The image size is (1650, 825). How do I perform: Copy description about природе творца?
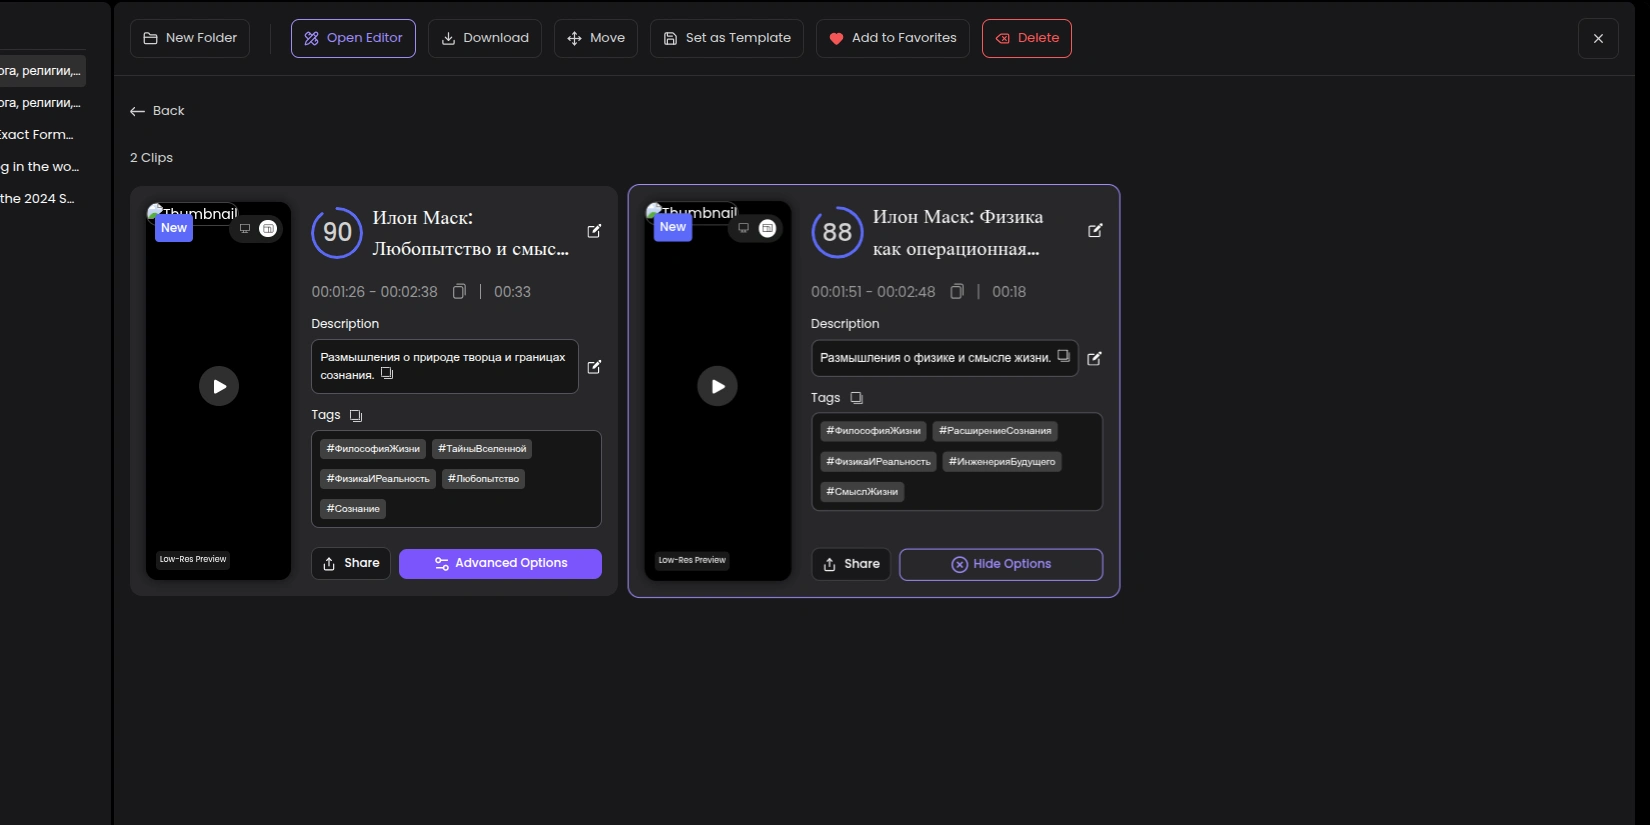pyautogui.click(x=387, y=374)
